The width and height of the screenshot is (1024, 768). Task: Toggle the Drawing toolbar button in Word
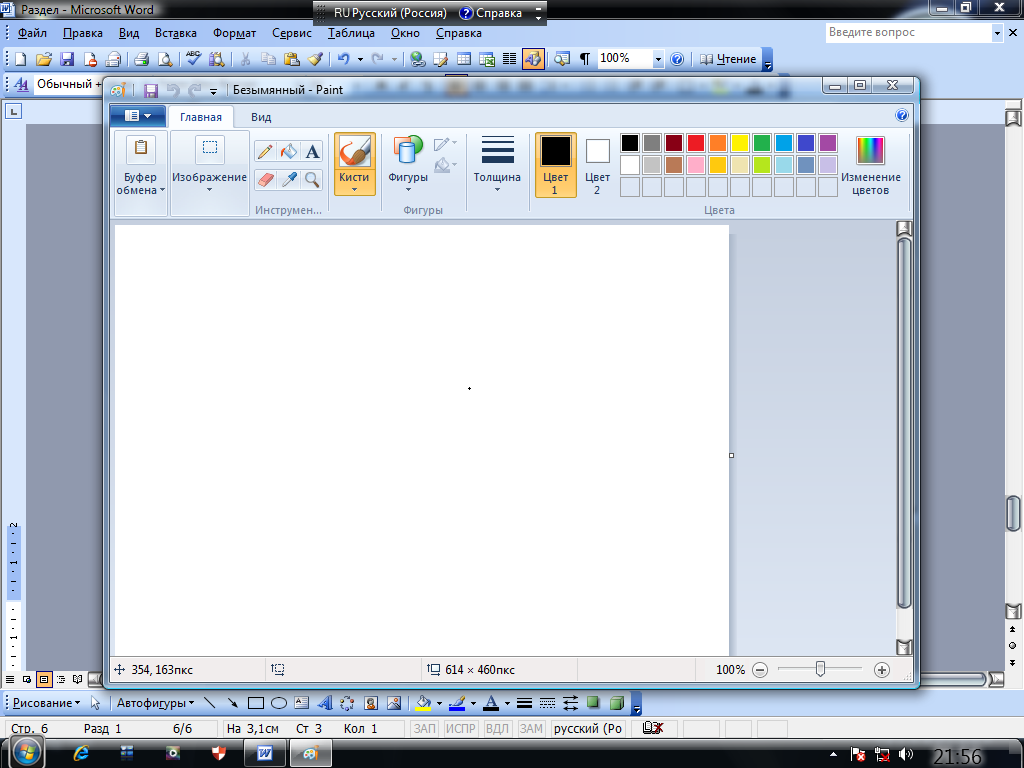[533, 59]
